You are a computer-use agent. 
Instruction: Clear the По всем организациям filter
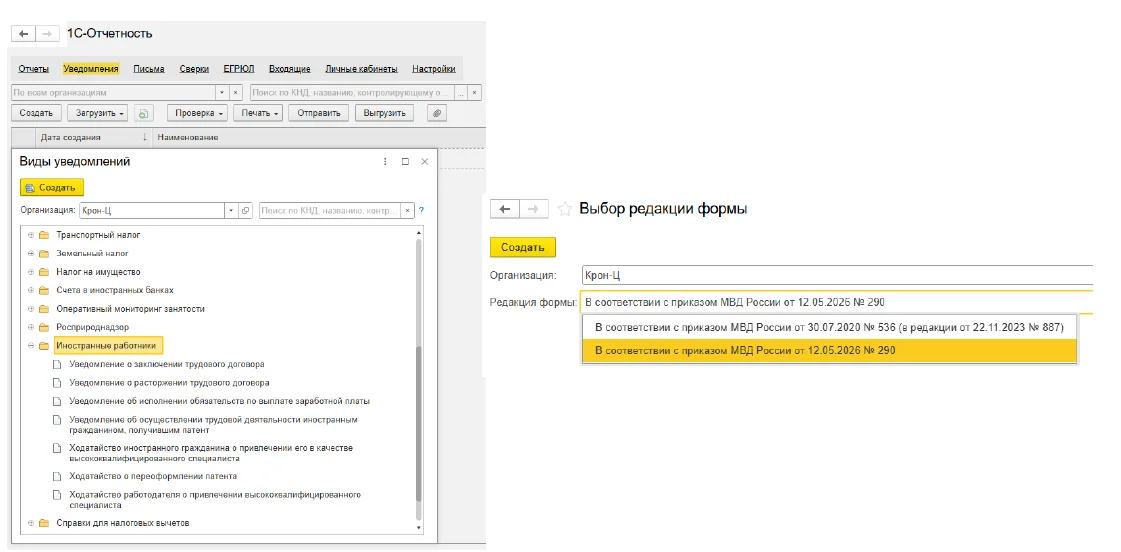237,93
